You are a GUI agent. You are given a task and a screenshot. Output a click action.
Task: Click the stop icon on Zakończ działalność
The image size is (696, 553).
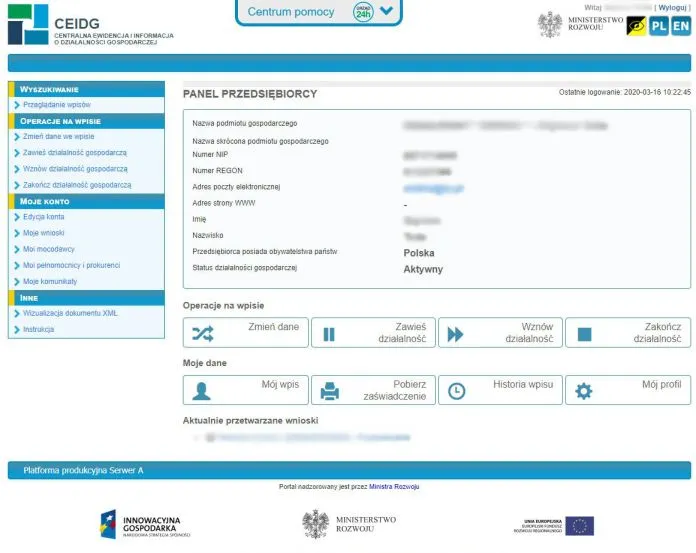[585, 334]
